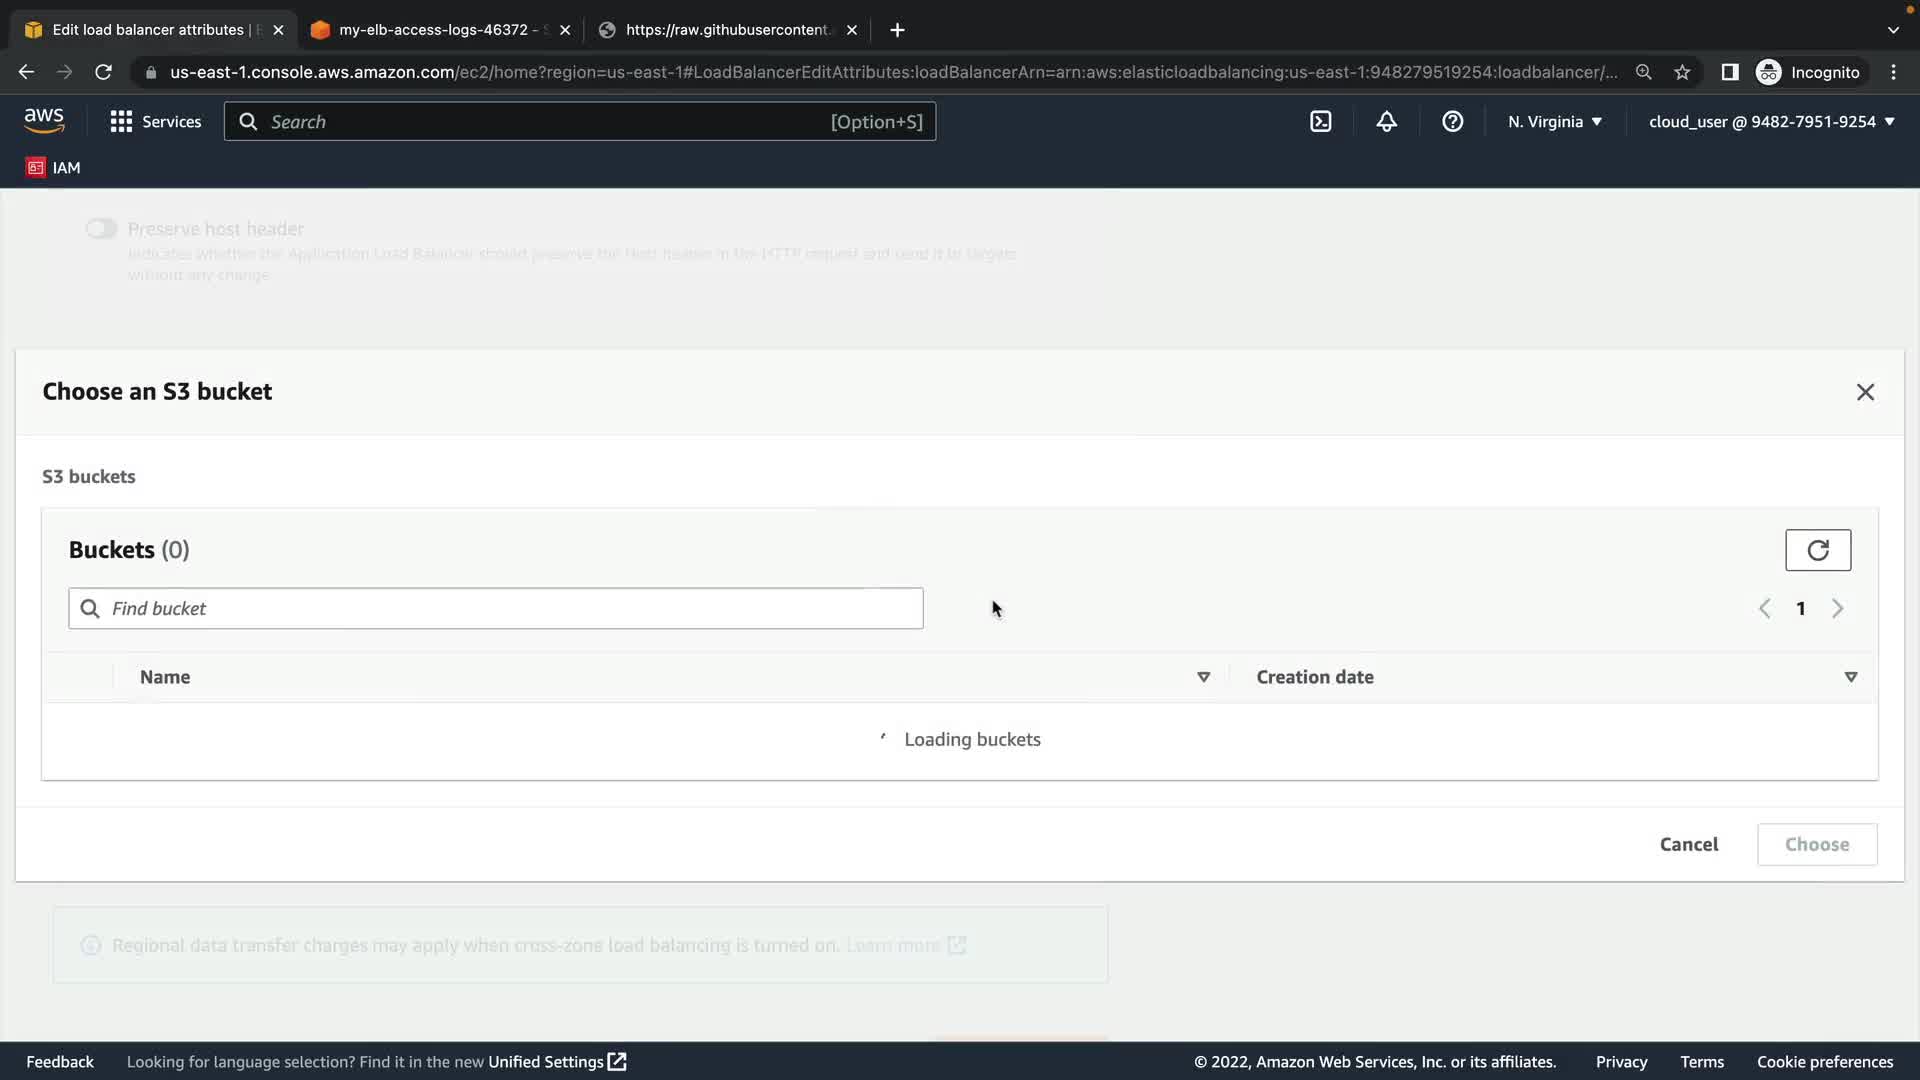Image resolution: width=1920 pixels, height=1080 pixels.
Task: Sort by Creation date column arrow
Action: pos(1850,677)
